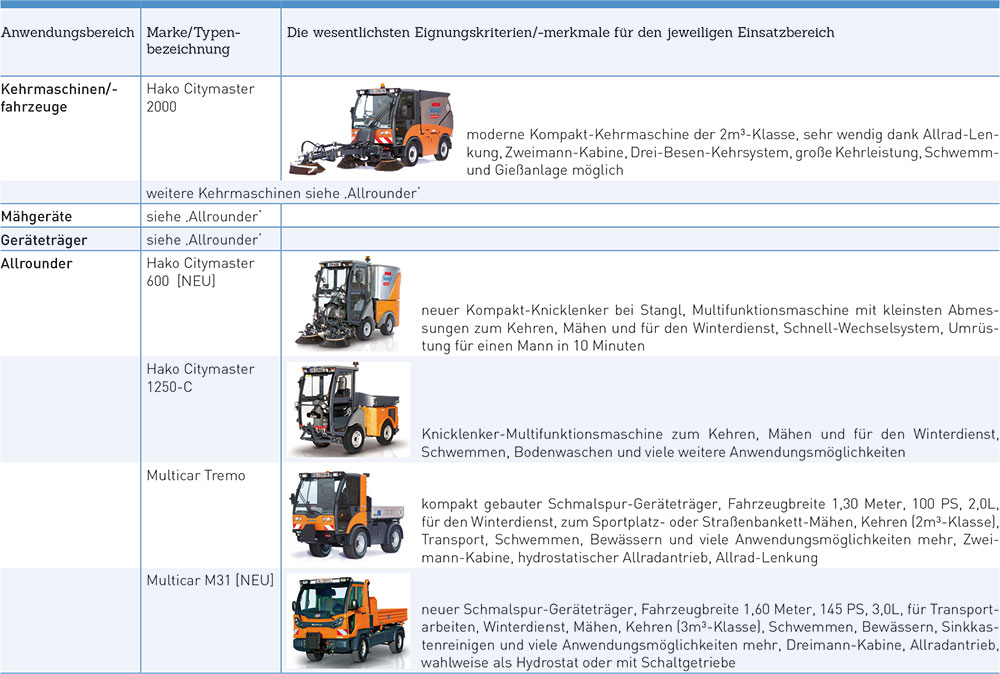Open the Multicar M31 truck photo
The image size is (1000, 674).
pos(348,621)
